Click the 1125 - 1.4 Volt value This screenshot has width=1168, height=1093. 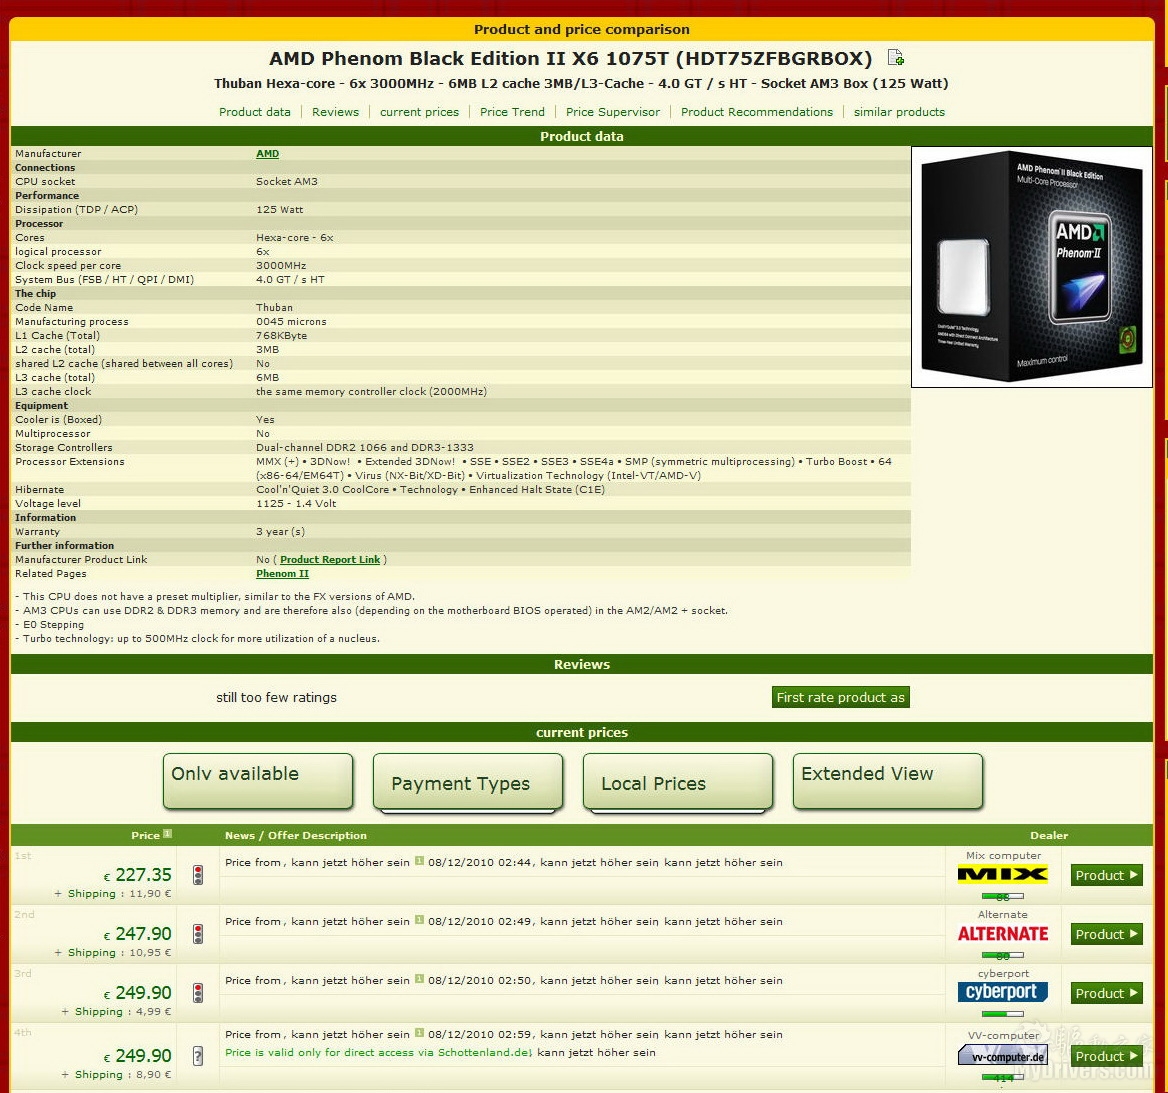tap(296, 504)
